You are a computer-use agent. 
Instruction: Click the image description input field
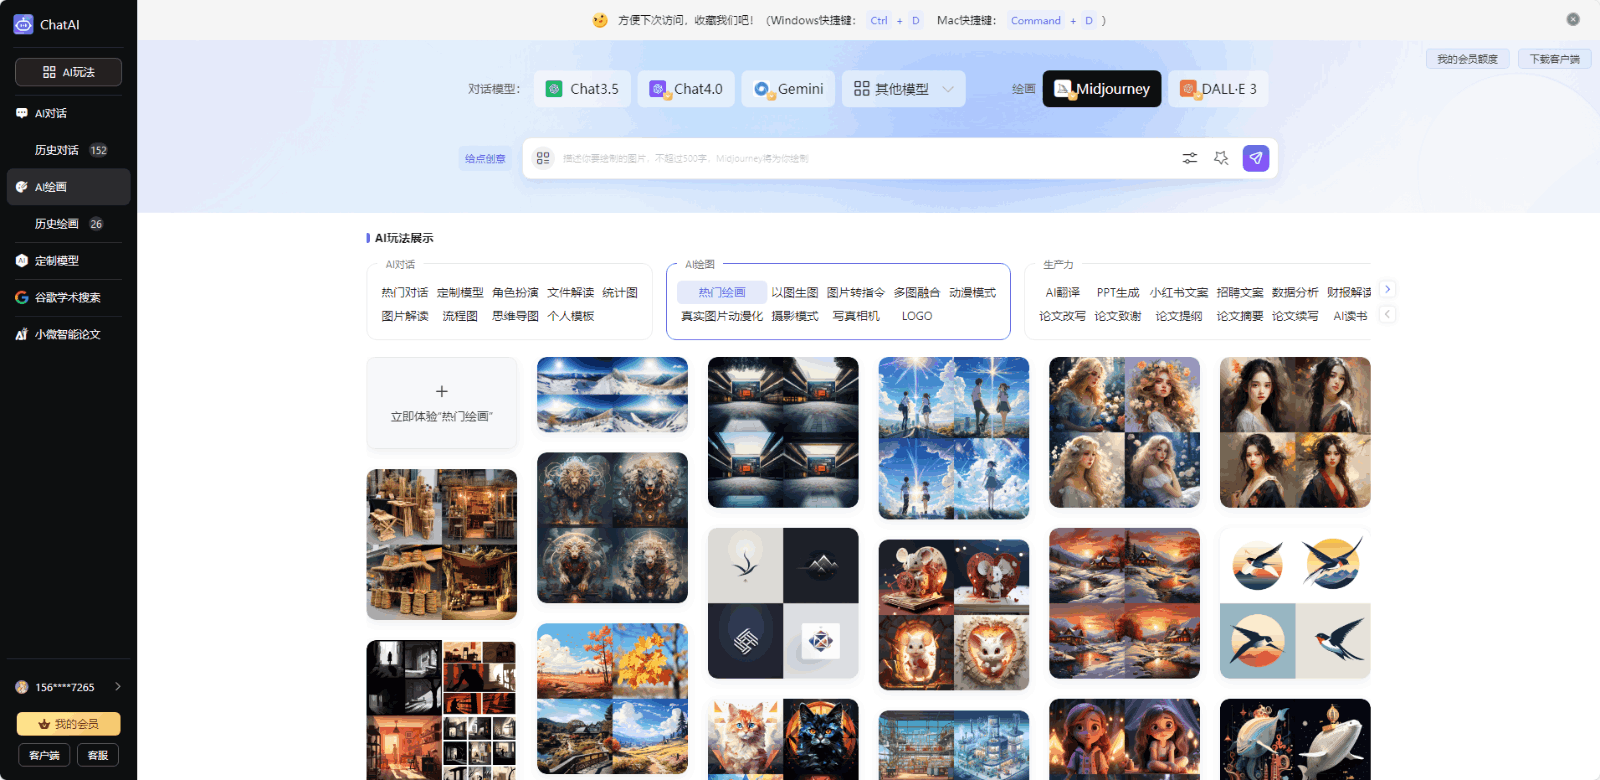(860, 158)
